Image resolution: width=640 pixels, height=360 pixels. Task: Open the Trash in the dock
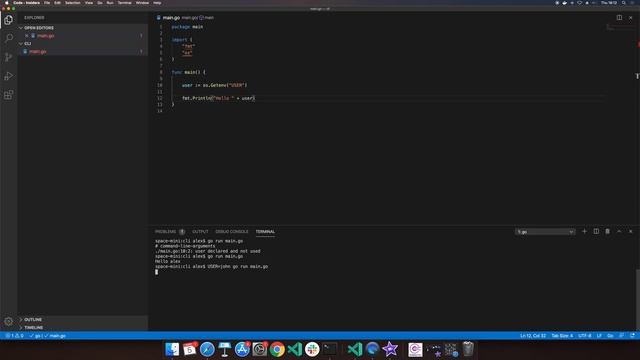pyautogui.click(x=468, y=349)
